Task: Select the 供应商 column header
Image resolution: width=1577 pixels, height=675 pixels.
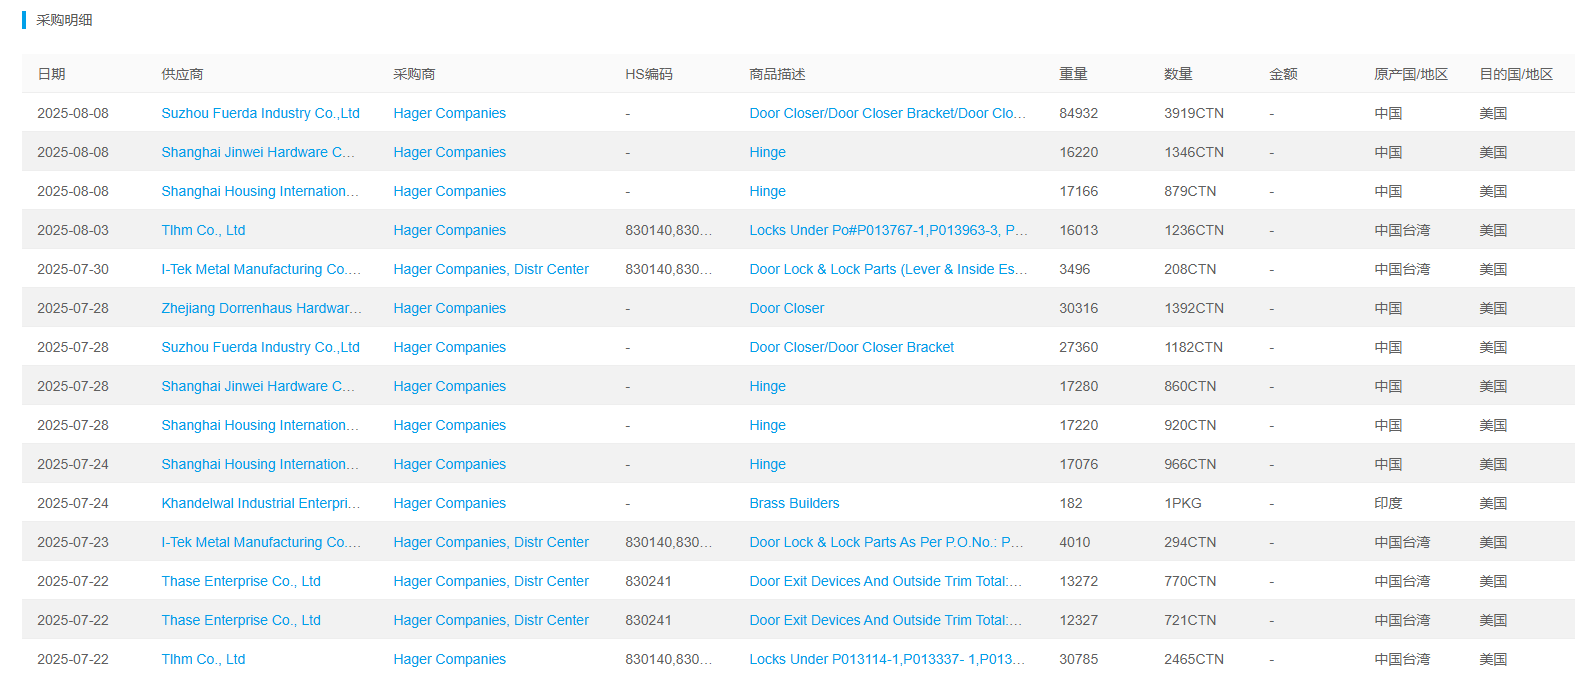Action: [182, 74]
